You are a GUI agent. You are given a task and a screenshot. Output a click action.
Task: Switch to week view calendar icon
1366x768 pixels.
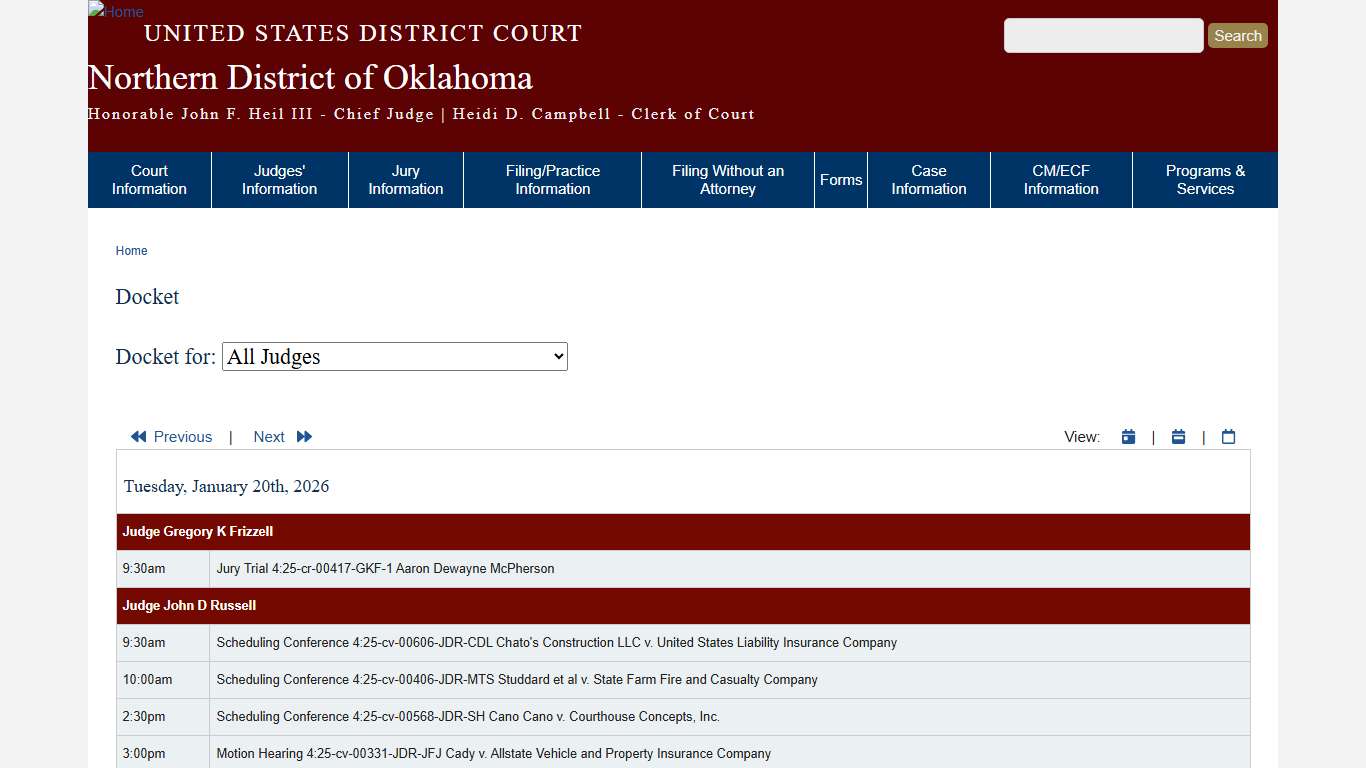pyautogui.click(x=1178, y=436)
